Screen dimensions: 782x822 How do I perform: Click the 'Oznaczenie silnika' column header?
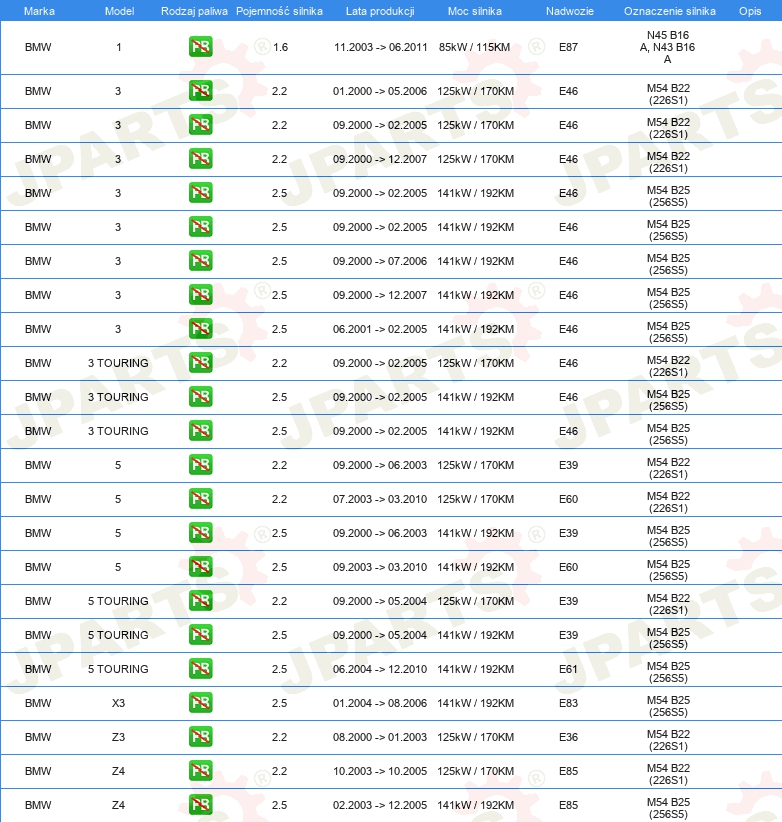pyautogui.click(x=670, y=11)
